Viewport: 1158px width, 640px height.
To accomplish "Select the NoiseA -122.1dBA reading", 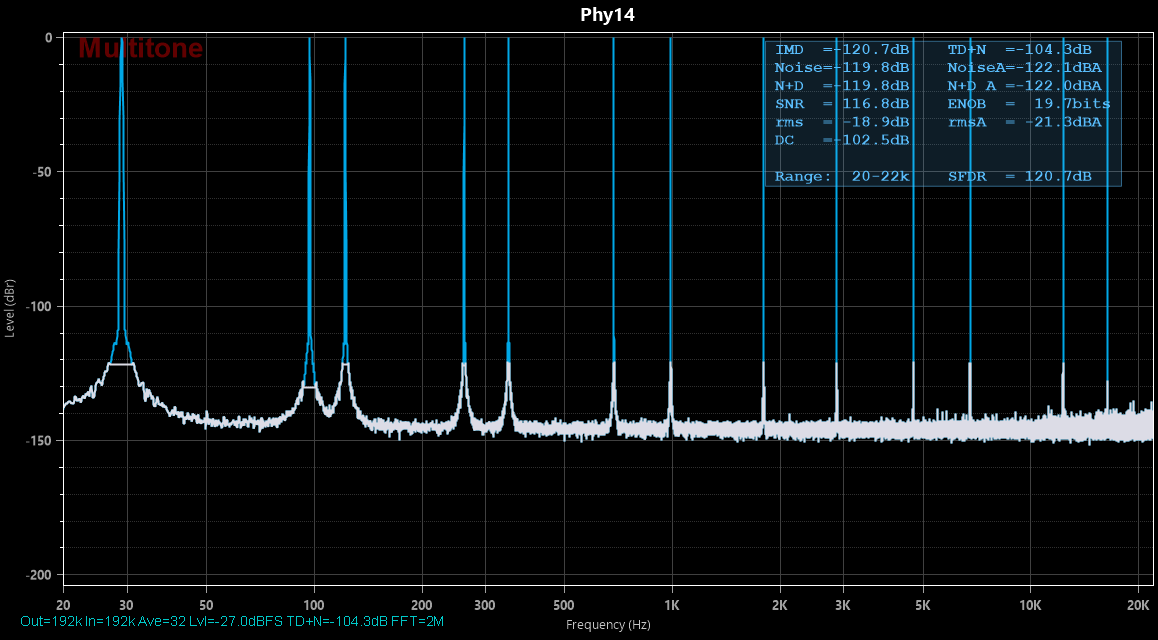I will (1024, 68).
